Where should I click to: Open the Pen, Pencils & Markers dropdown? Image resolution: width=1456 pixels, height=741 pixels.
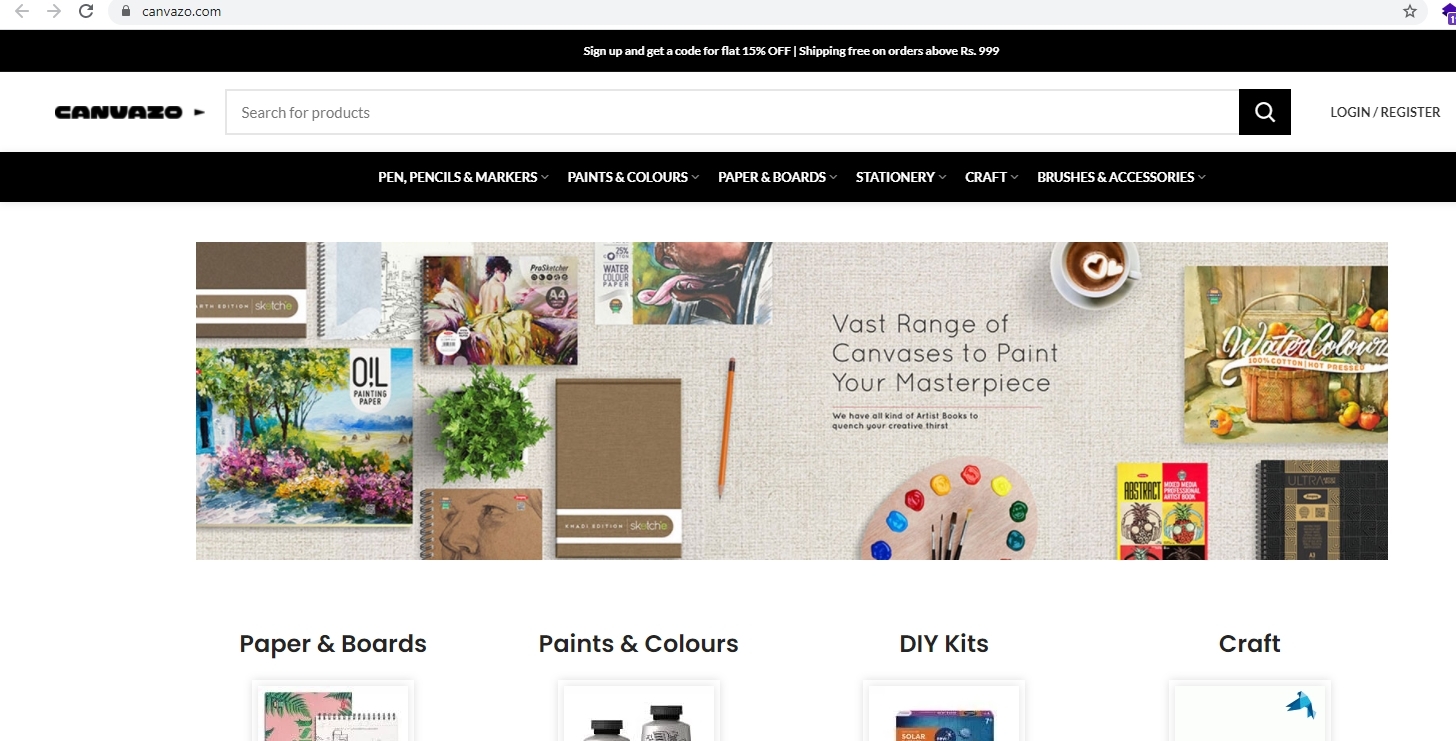click(x=463, y=177)
